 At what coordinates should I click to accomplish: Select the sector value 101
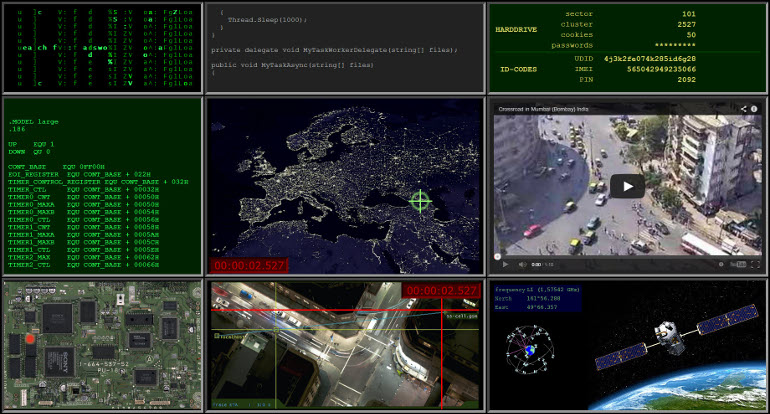pos(688,14)
